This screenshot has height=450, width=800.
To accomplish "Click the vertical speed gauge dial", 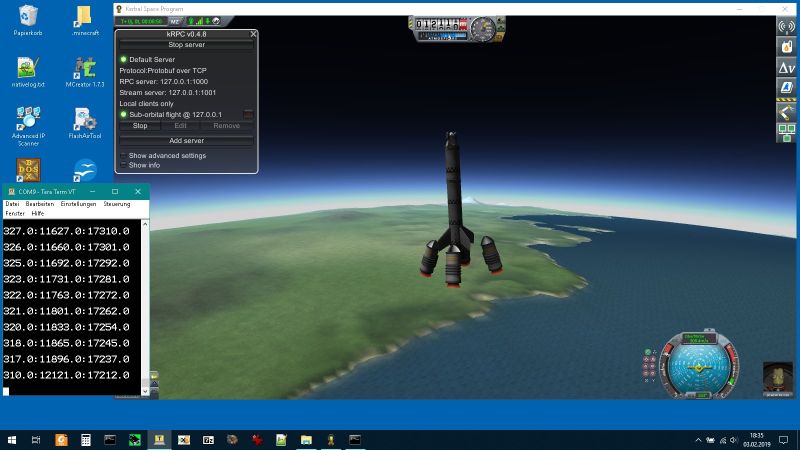I will pyautogui.click(x=482, y=29).
